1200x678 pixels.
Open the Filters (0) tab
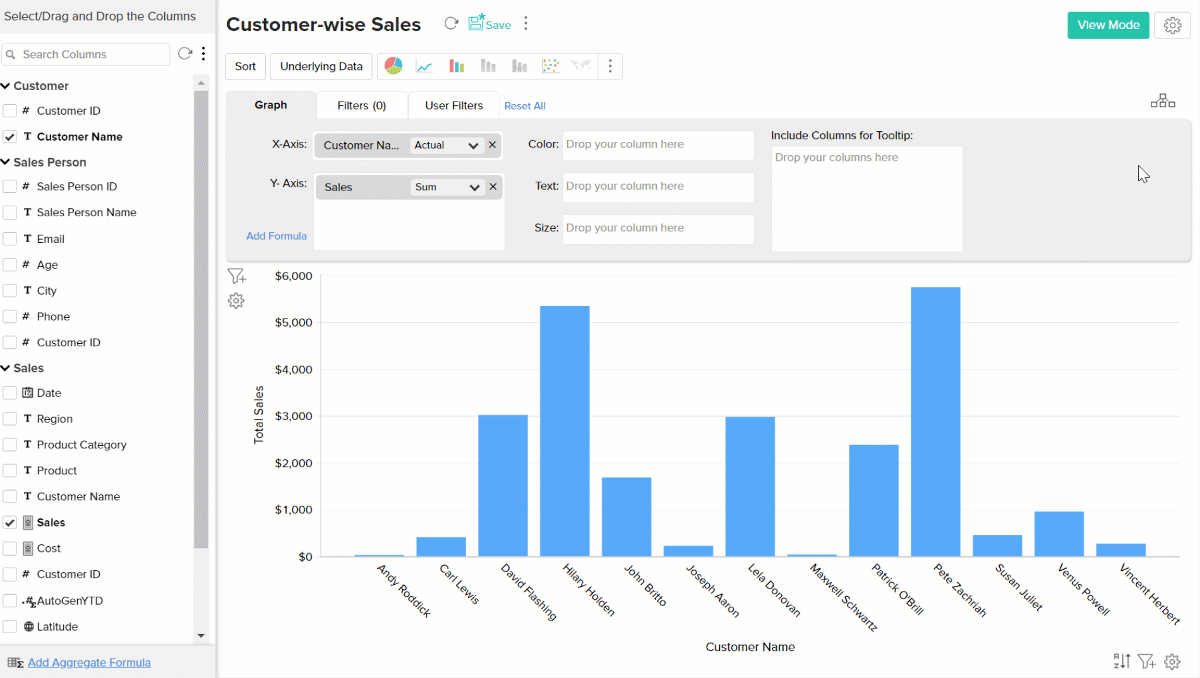click(361, 105)
